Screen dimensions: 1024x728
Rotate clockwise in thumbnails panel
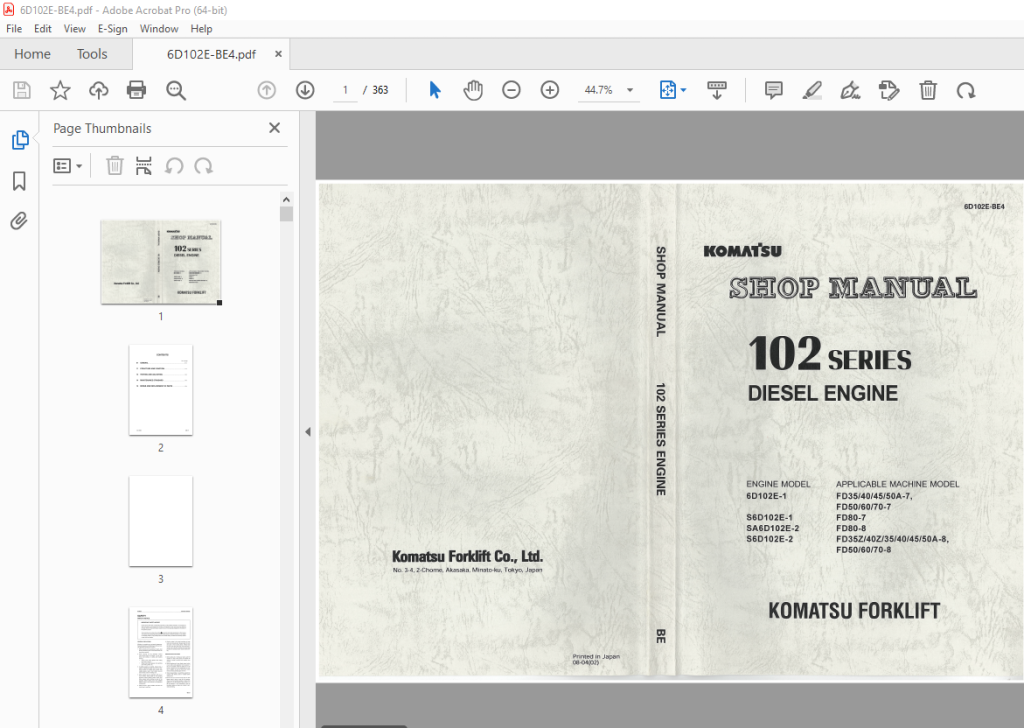tap(204, 166)
